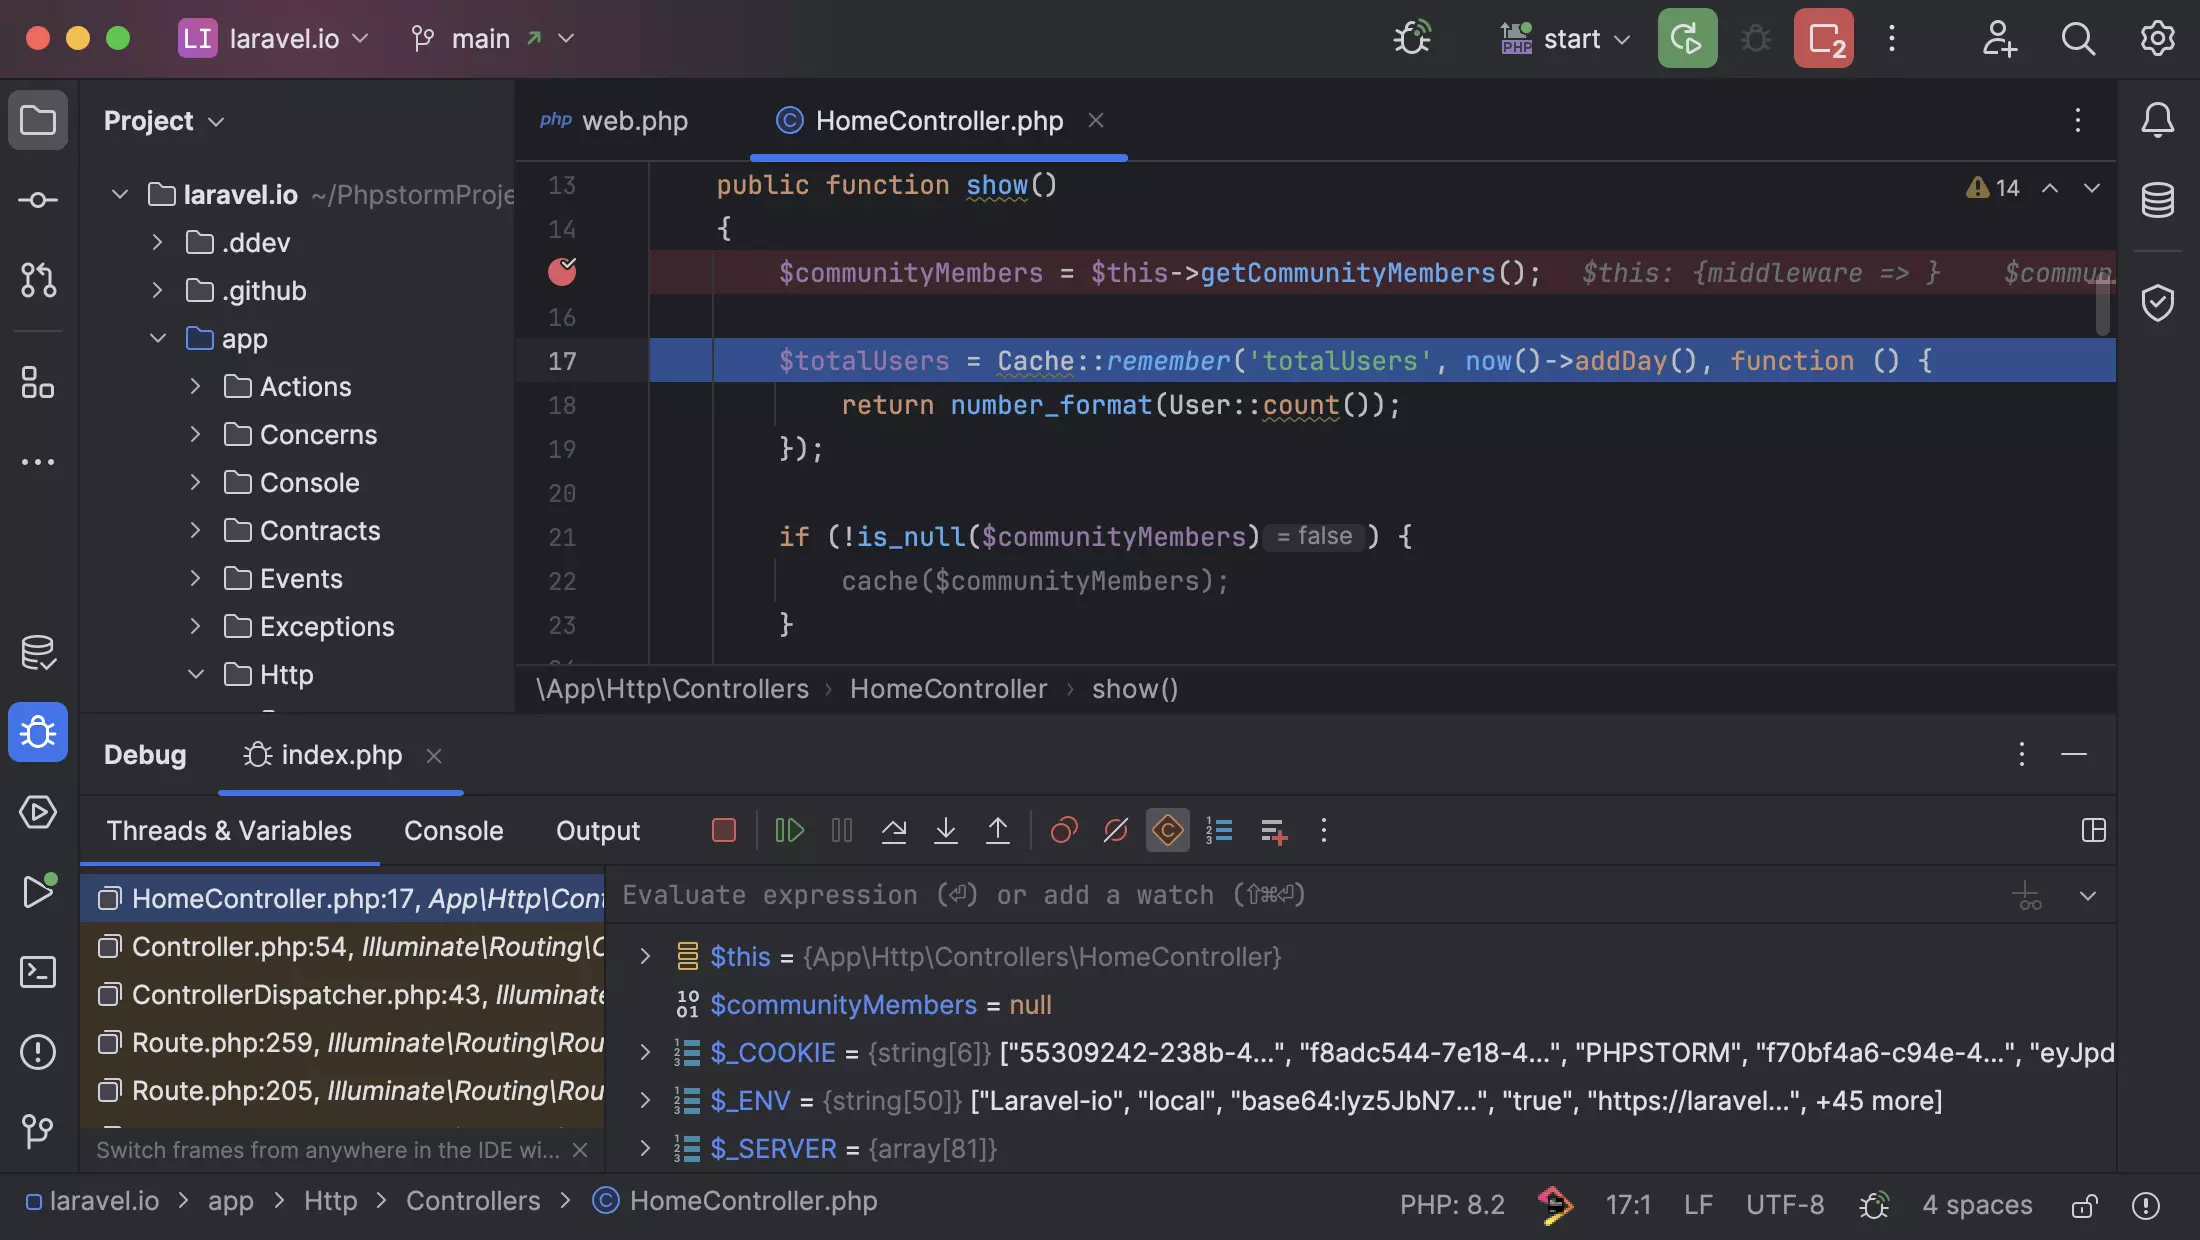Screen dimensions: 2200x1240
Task: Stop the debug session
Action: tap(723, 830)
